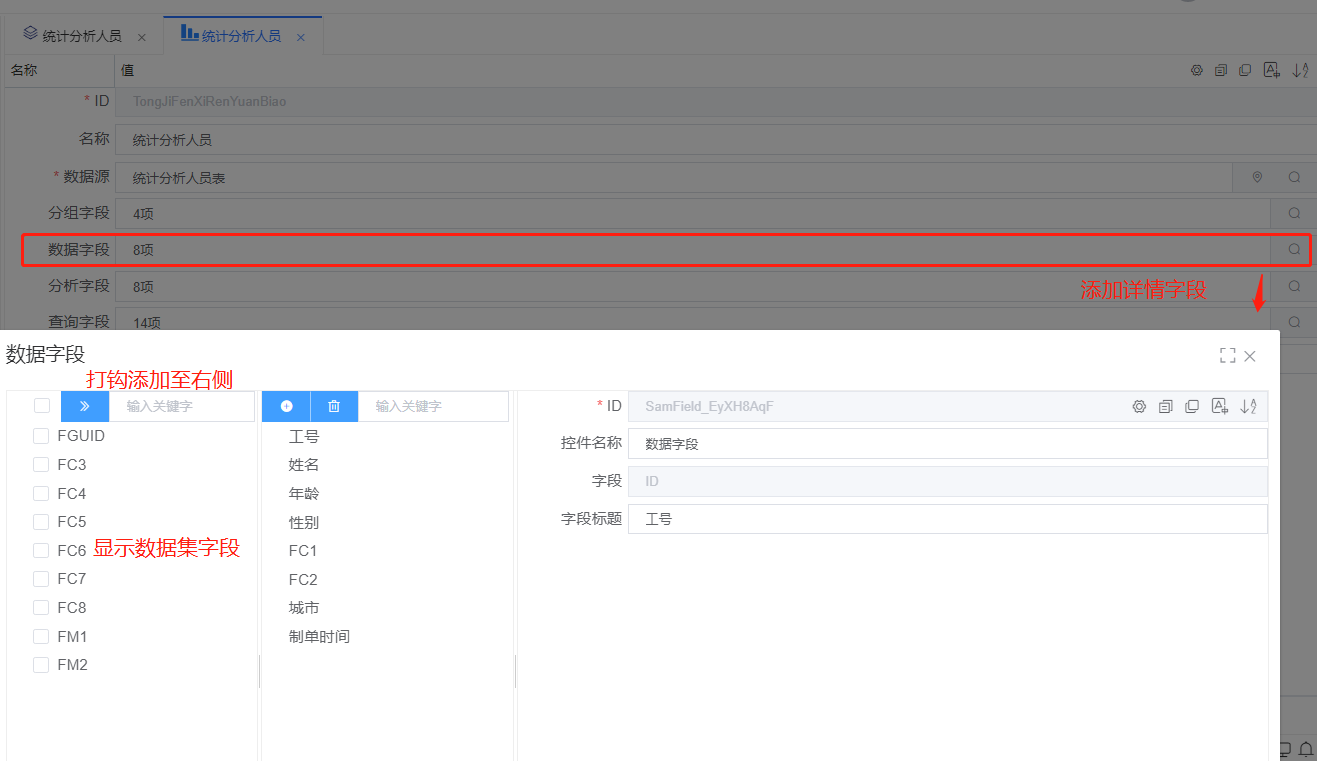Select 姓名 in the added fields list
This screenshot has height=761, width=1317.
304,465
